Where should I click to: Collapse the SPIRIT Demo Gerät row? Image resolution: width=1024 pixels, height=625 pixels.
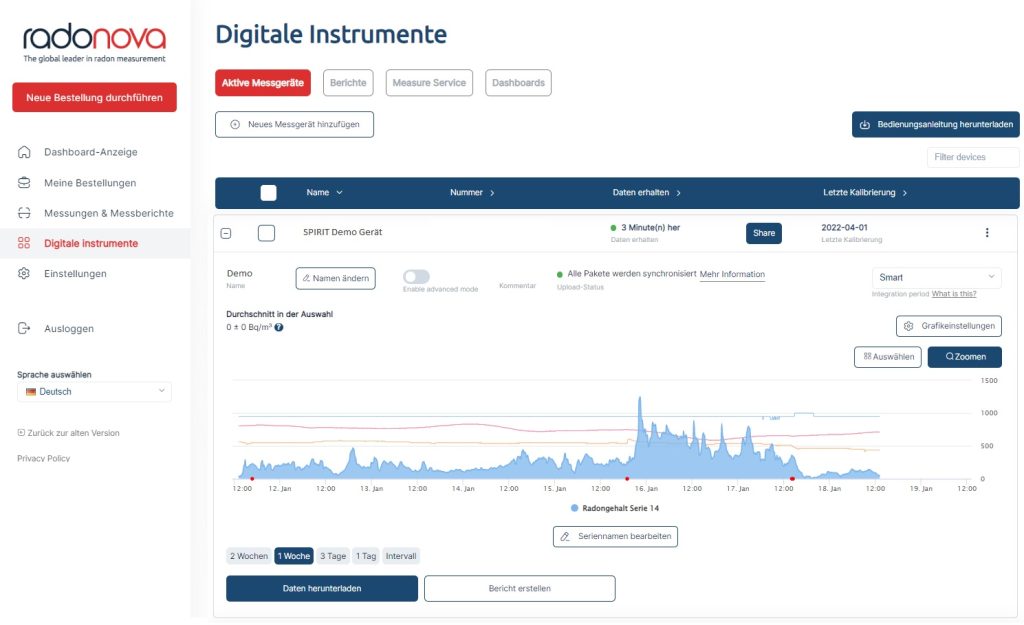point(226,233)
